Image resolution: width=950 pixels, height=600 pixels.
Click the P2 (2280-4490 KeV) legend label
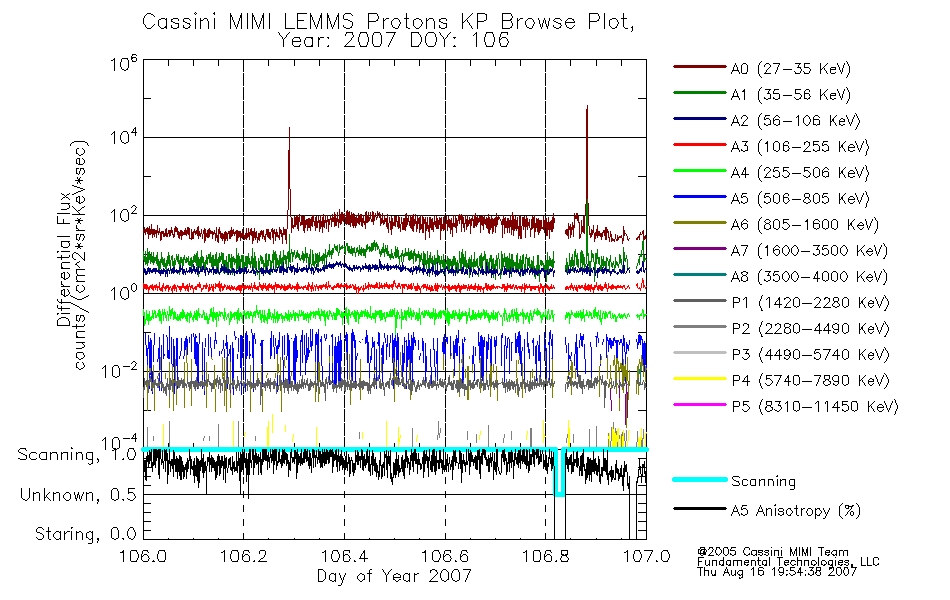point(810,328)
